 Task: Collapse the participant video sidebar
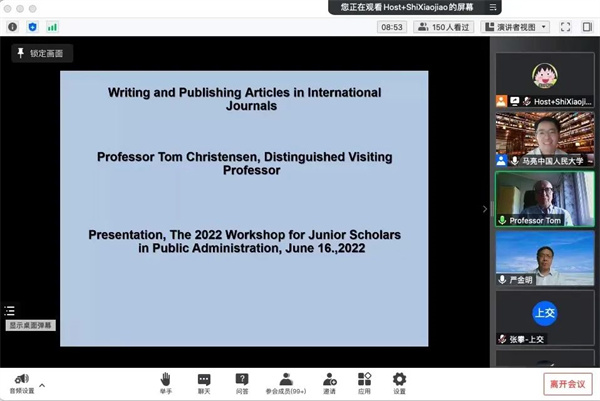(485, 209)
